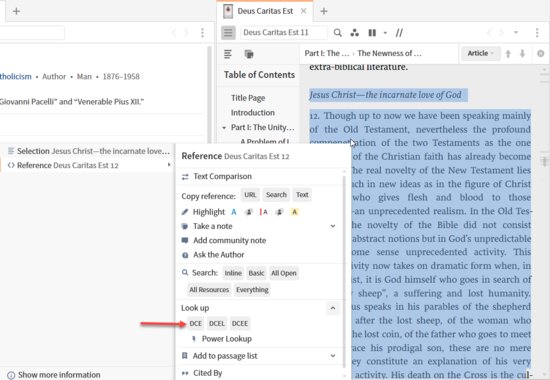Click Power Lookup
This screenshot has width=550, height=380.
(227, 339)
